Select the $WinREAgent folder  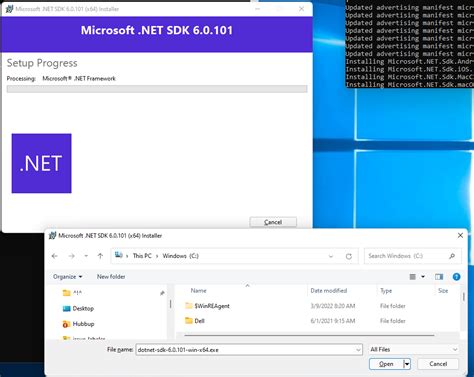[212, 306]
